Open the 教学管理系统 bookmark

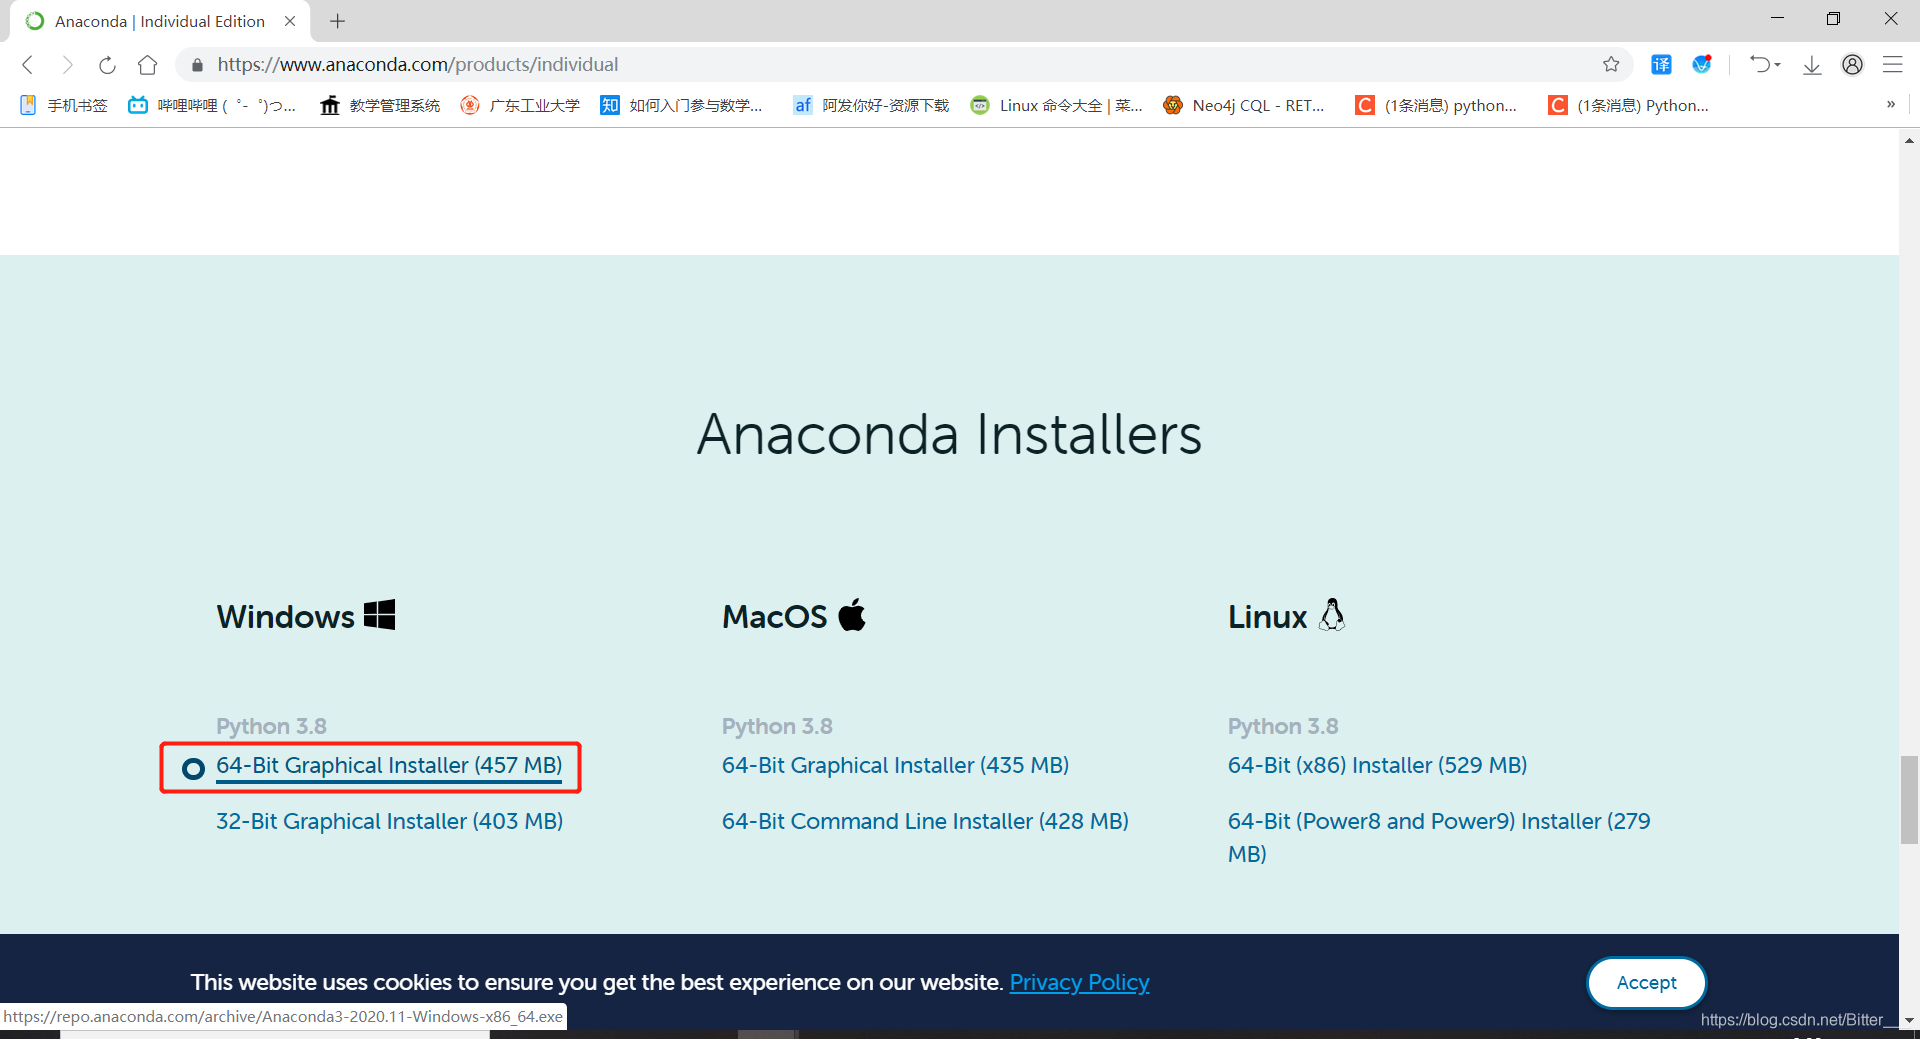[x=380, y=105]
